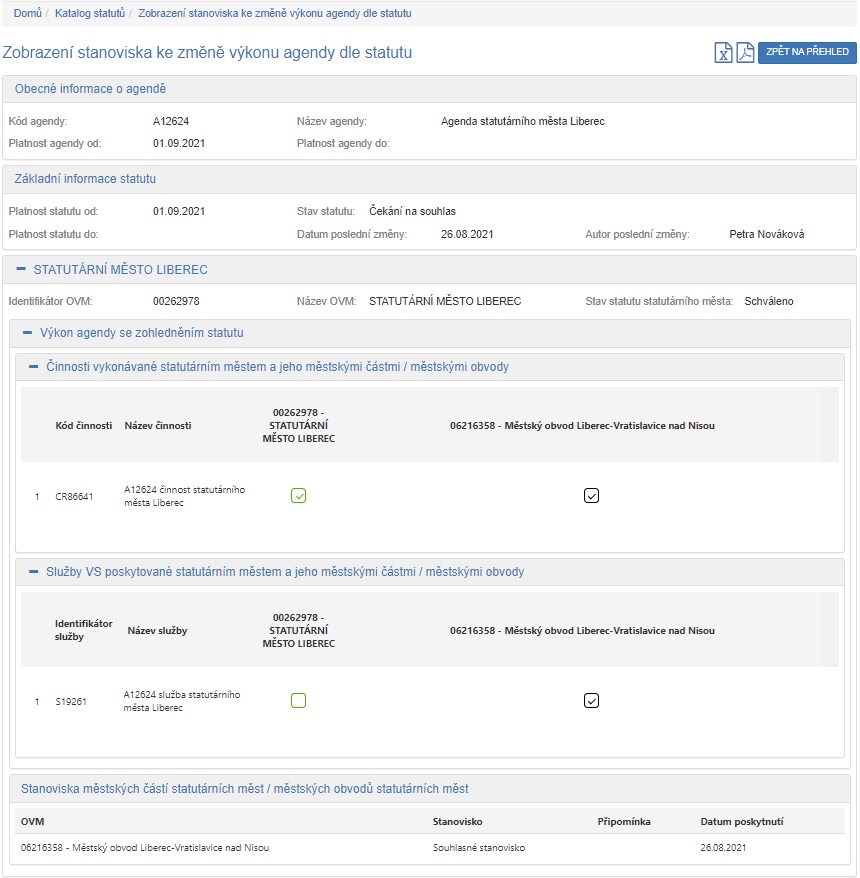The height and width of the screenshot is (878, 860).
Task: Toggle Vratislavice checkbox for služba S19261
Action: click(x=591, y=701)
